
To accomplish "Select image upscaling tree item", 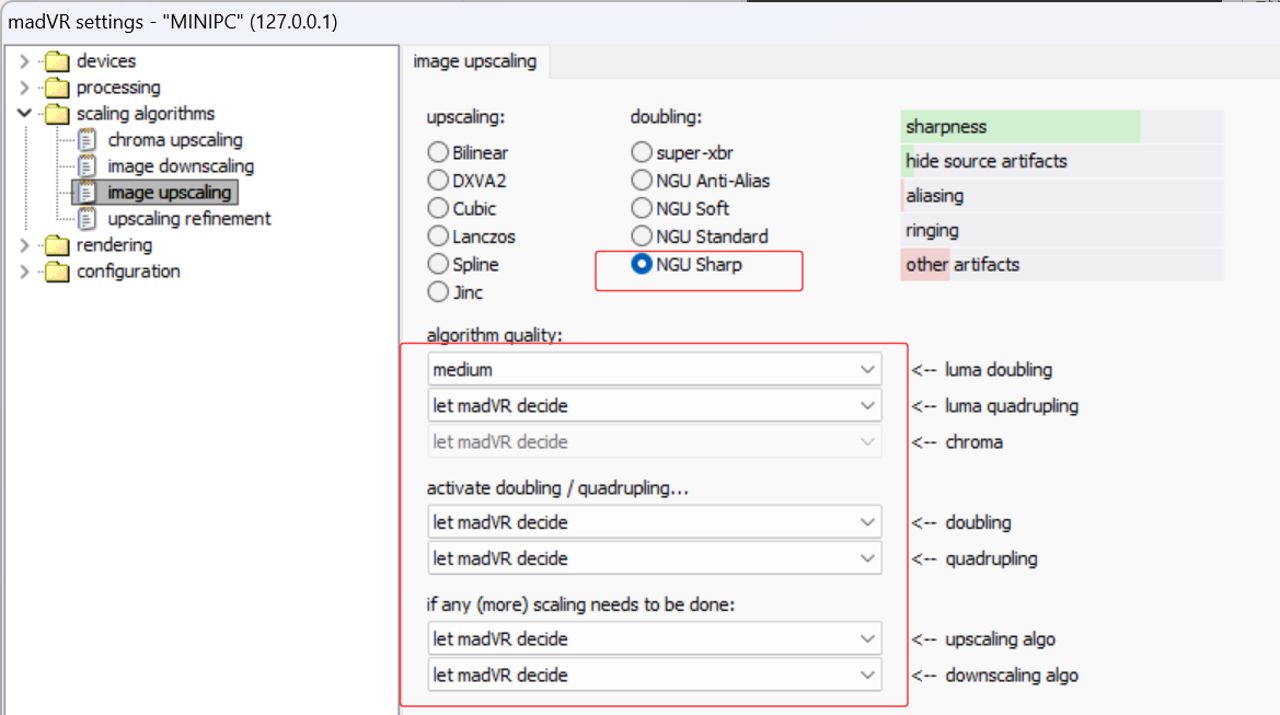I will 169,192.
